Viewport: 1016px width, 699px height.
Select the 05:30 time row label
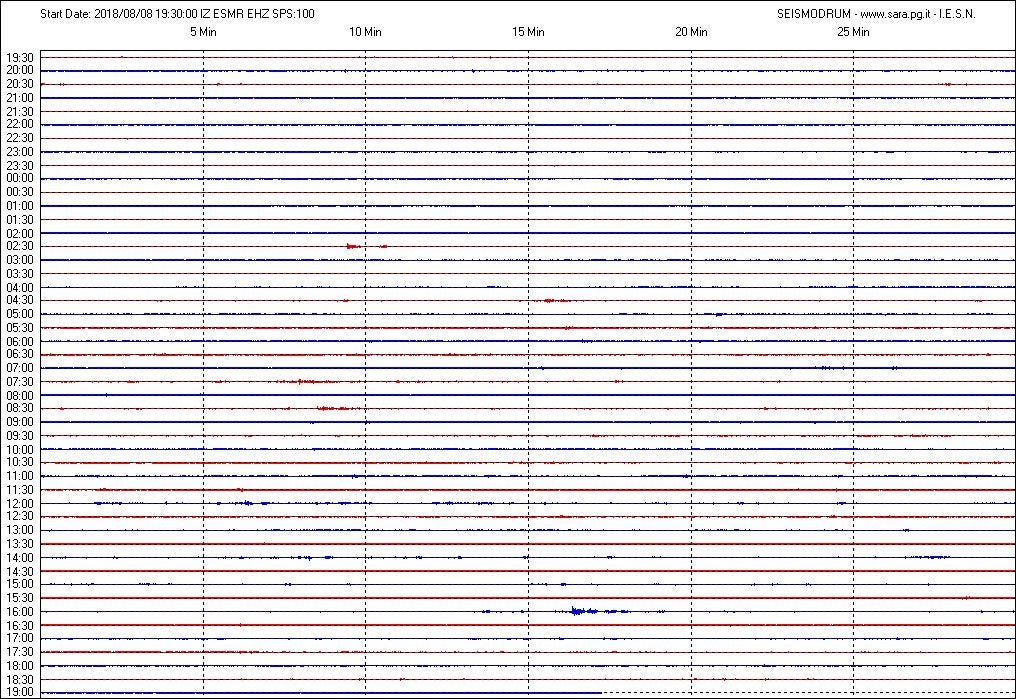[20, 328]
